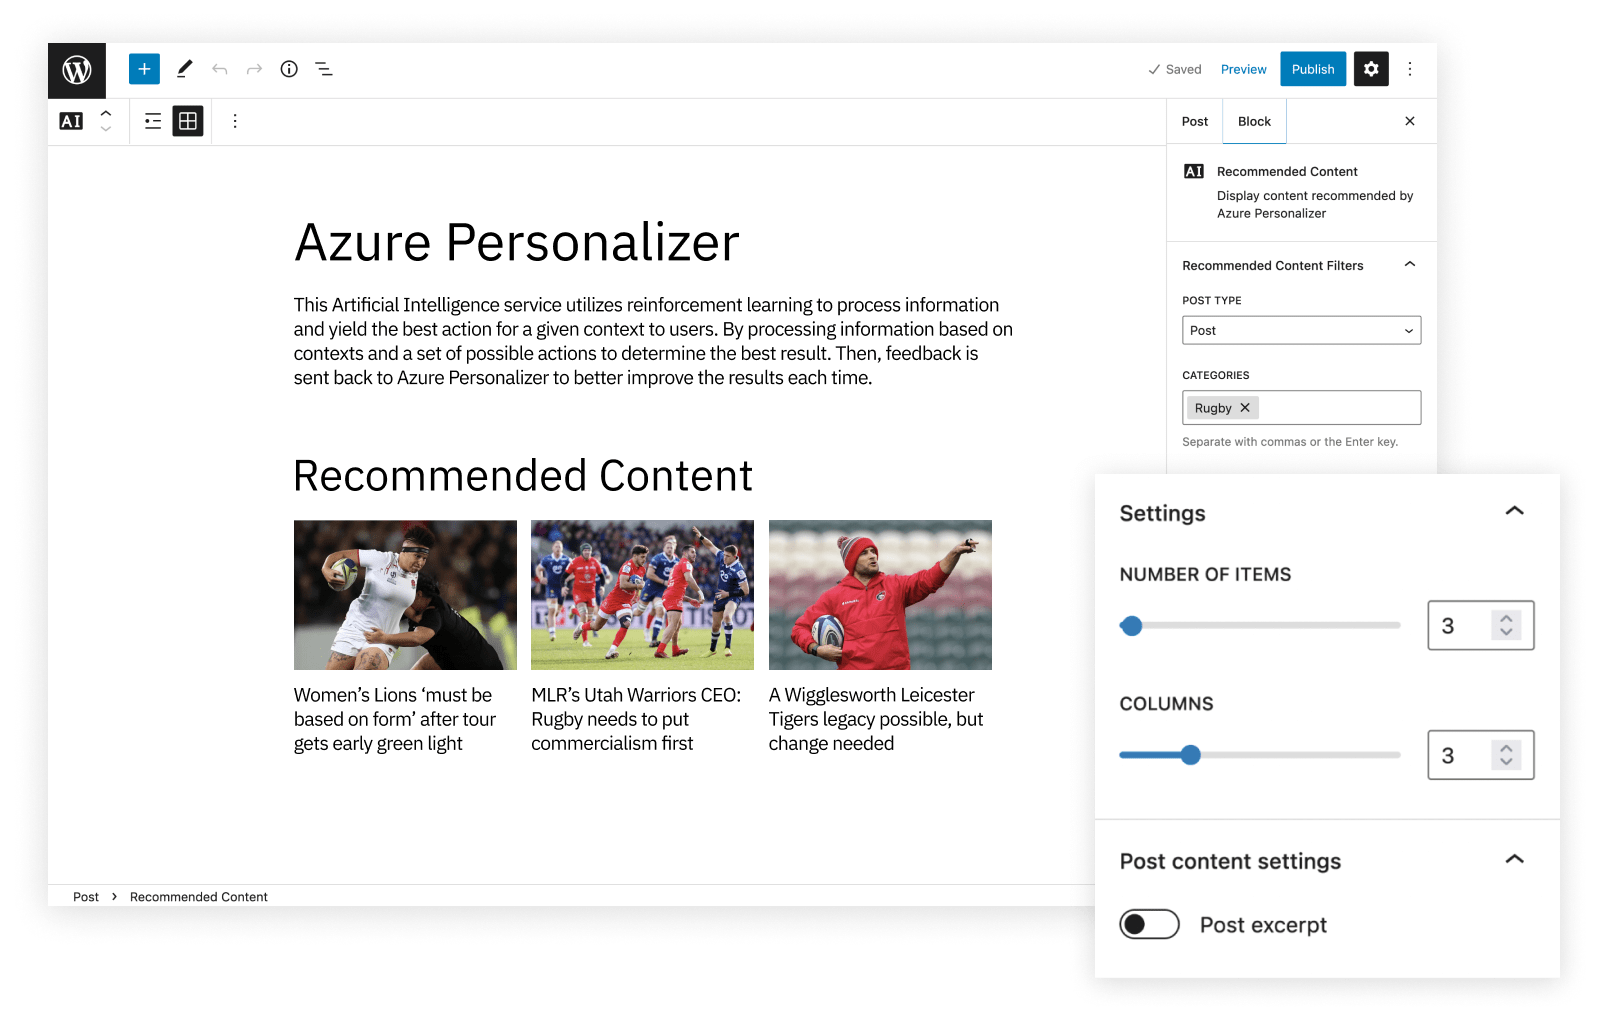The image size is (1600, 1014).
Task: Click the Recommended Content breadcrumb
Action: click(199, 897)
